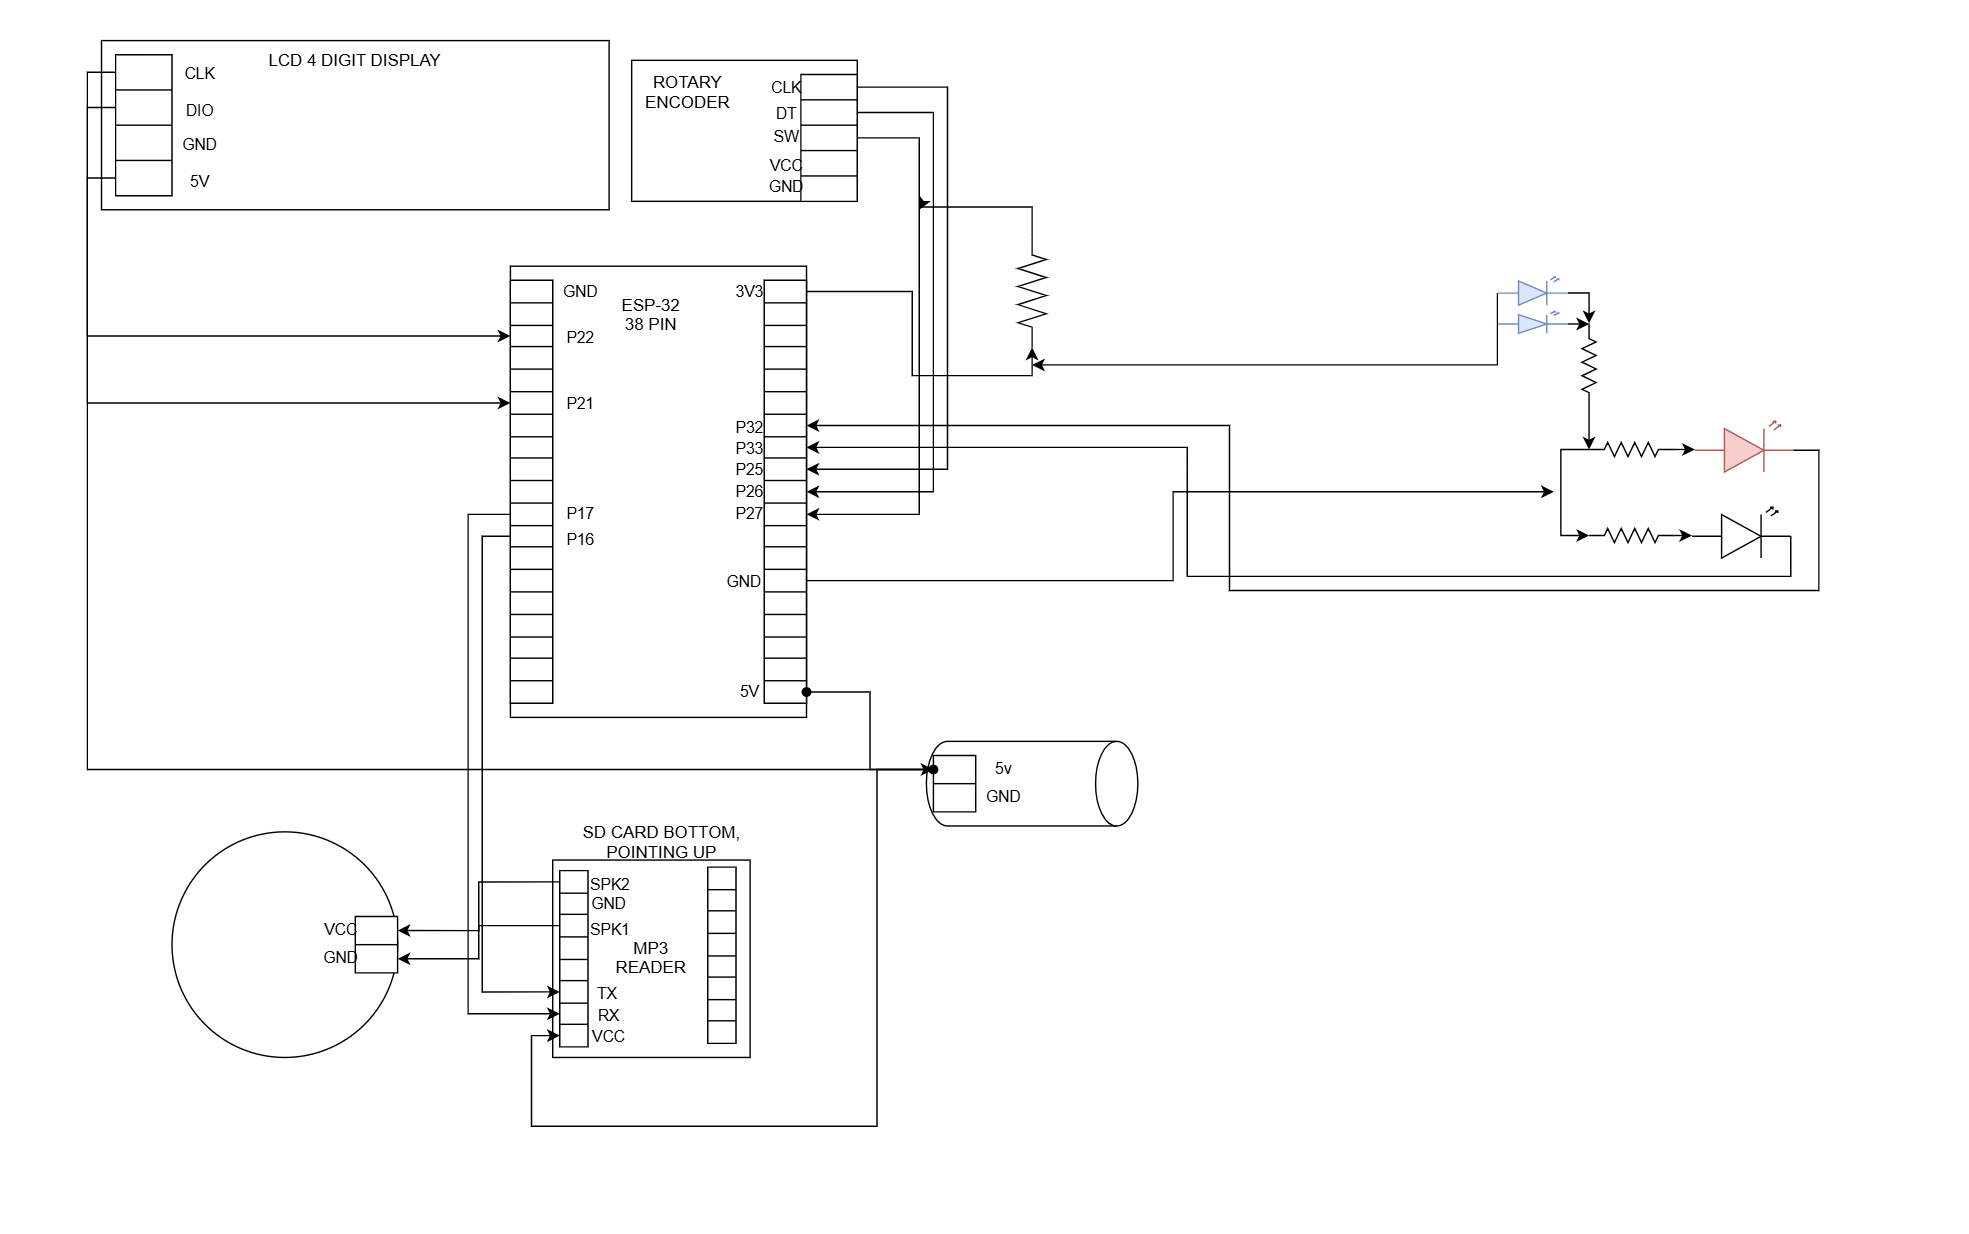
Task: Click the P27 pin label
Action: (749, 513)
